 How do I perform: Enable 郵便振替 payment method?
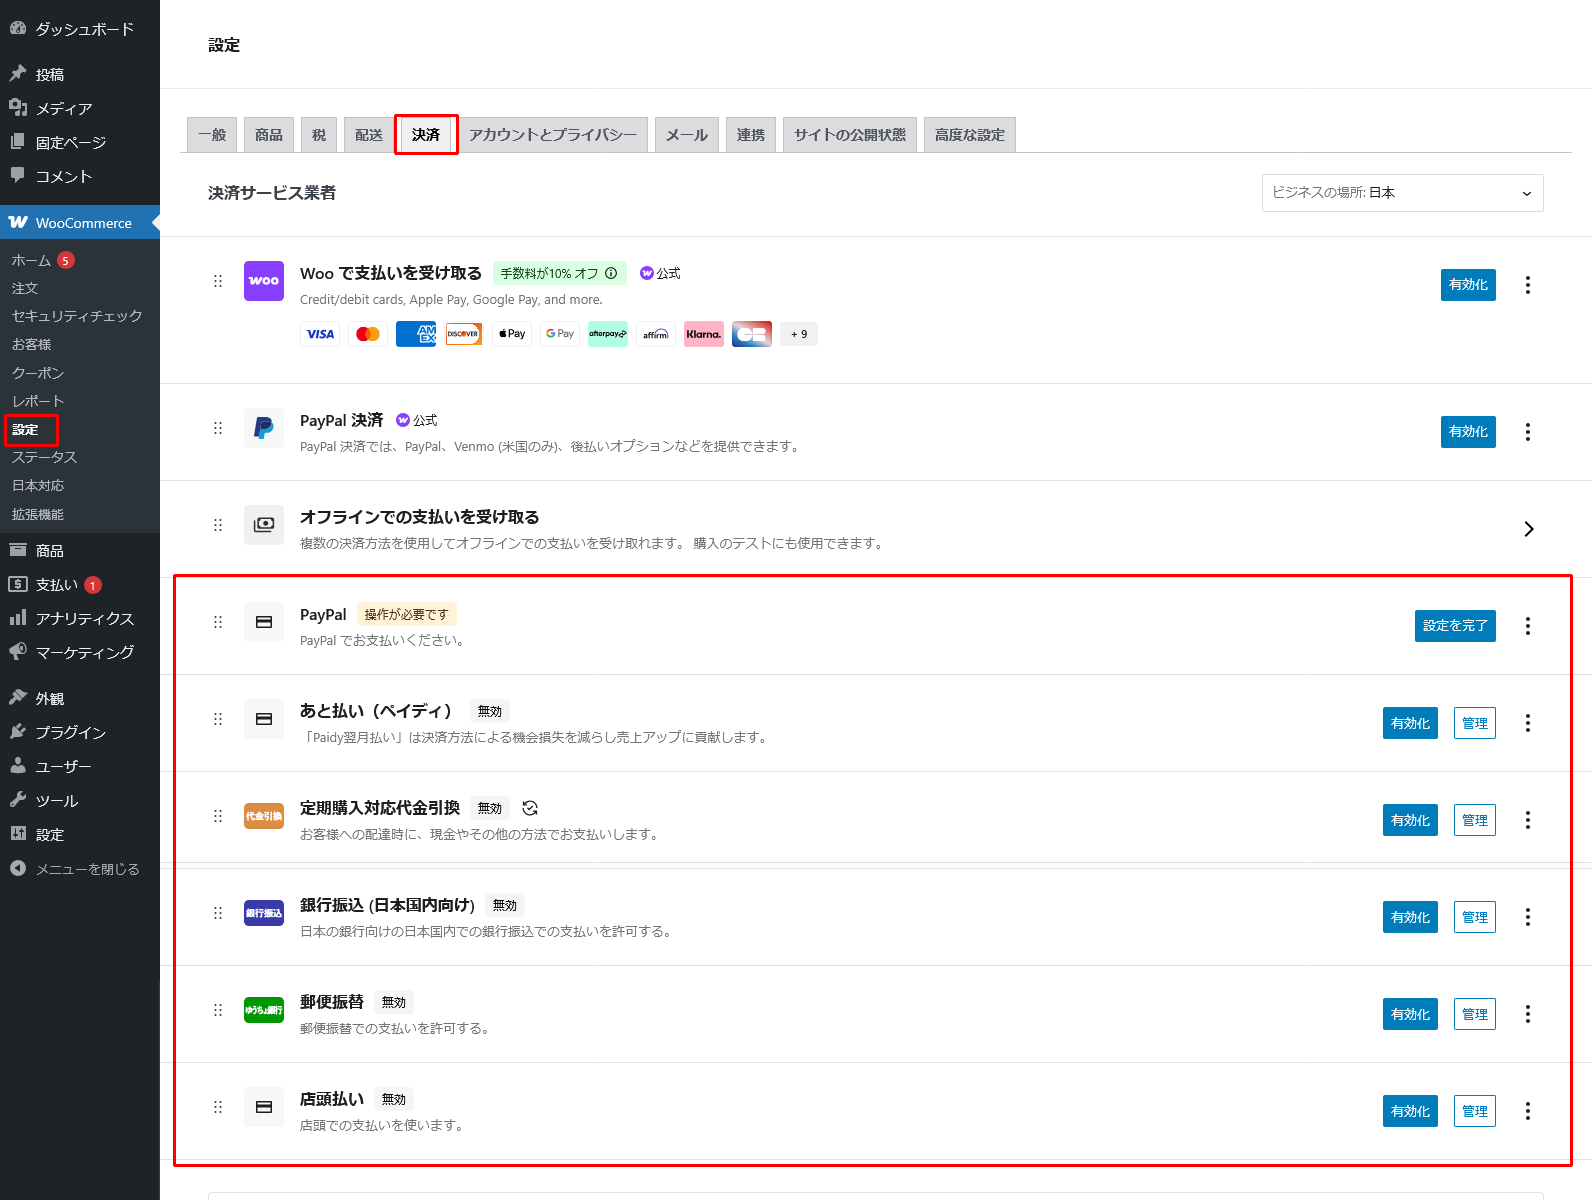[x=1410, y=1014]
